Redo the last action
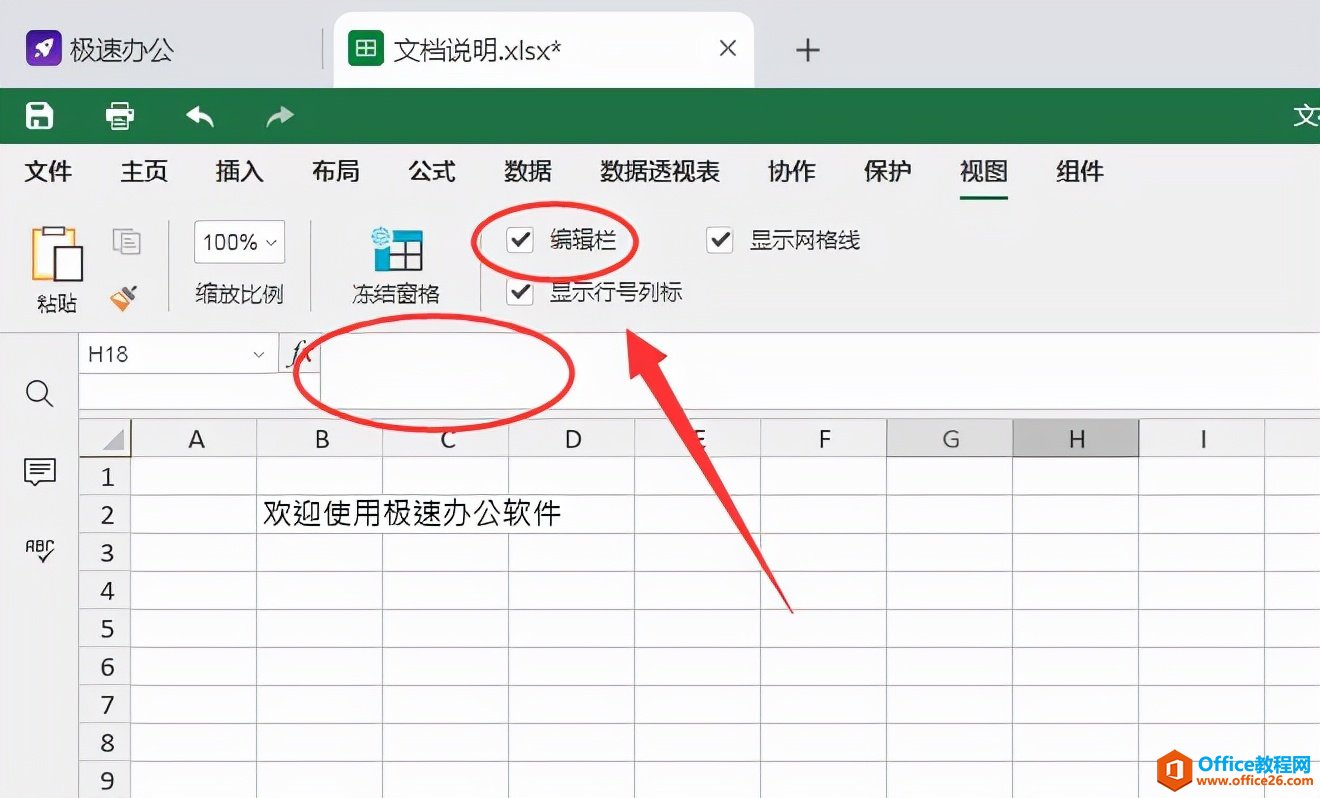Screen dimensions: 1320x798 pos(278,115)
